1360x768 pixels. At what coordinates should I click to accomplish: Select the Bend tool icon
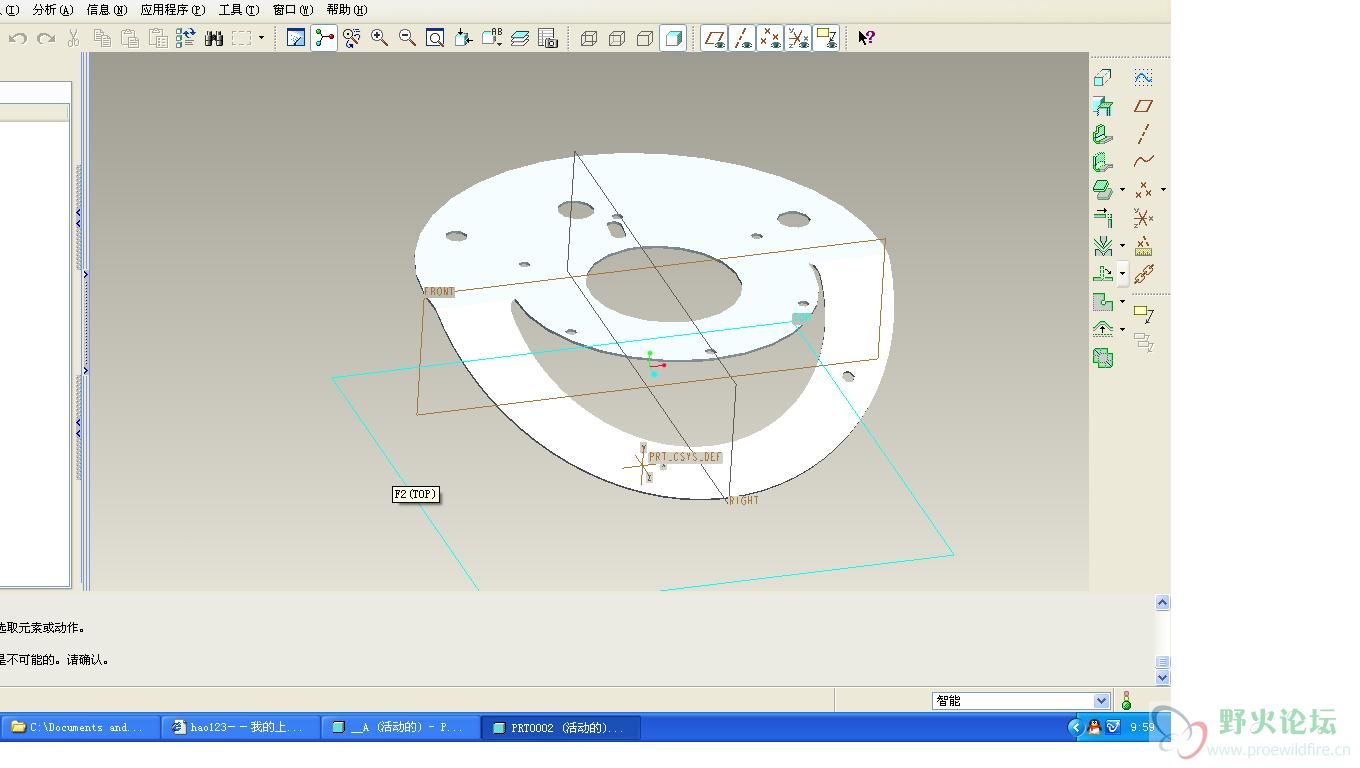[1102, 245]
